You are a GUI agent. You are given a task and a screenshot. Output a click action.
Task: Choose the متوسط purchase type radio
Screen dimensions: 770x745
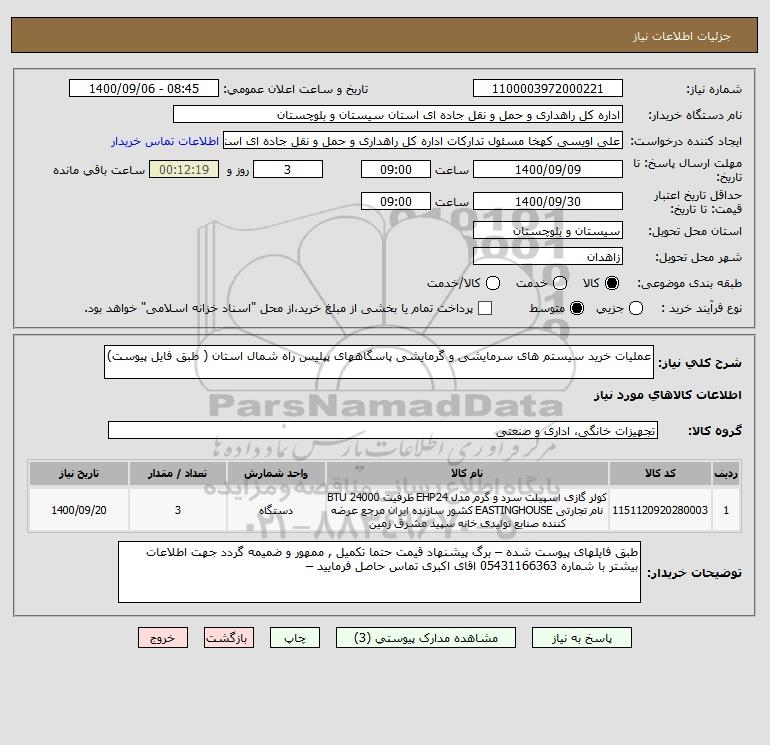point(577,308)
